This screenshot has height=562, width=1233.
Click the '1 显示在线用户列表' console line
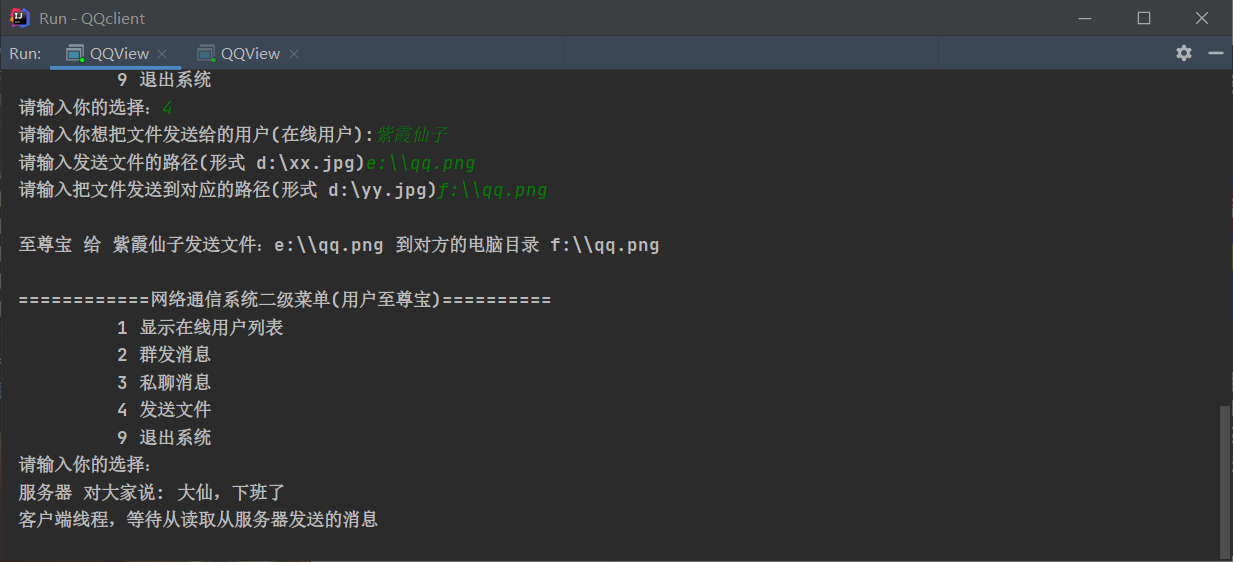[200, 327]
